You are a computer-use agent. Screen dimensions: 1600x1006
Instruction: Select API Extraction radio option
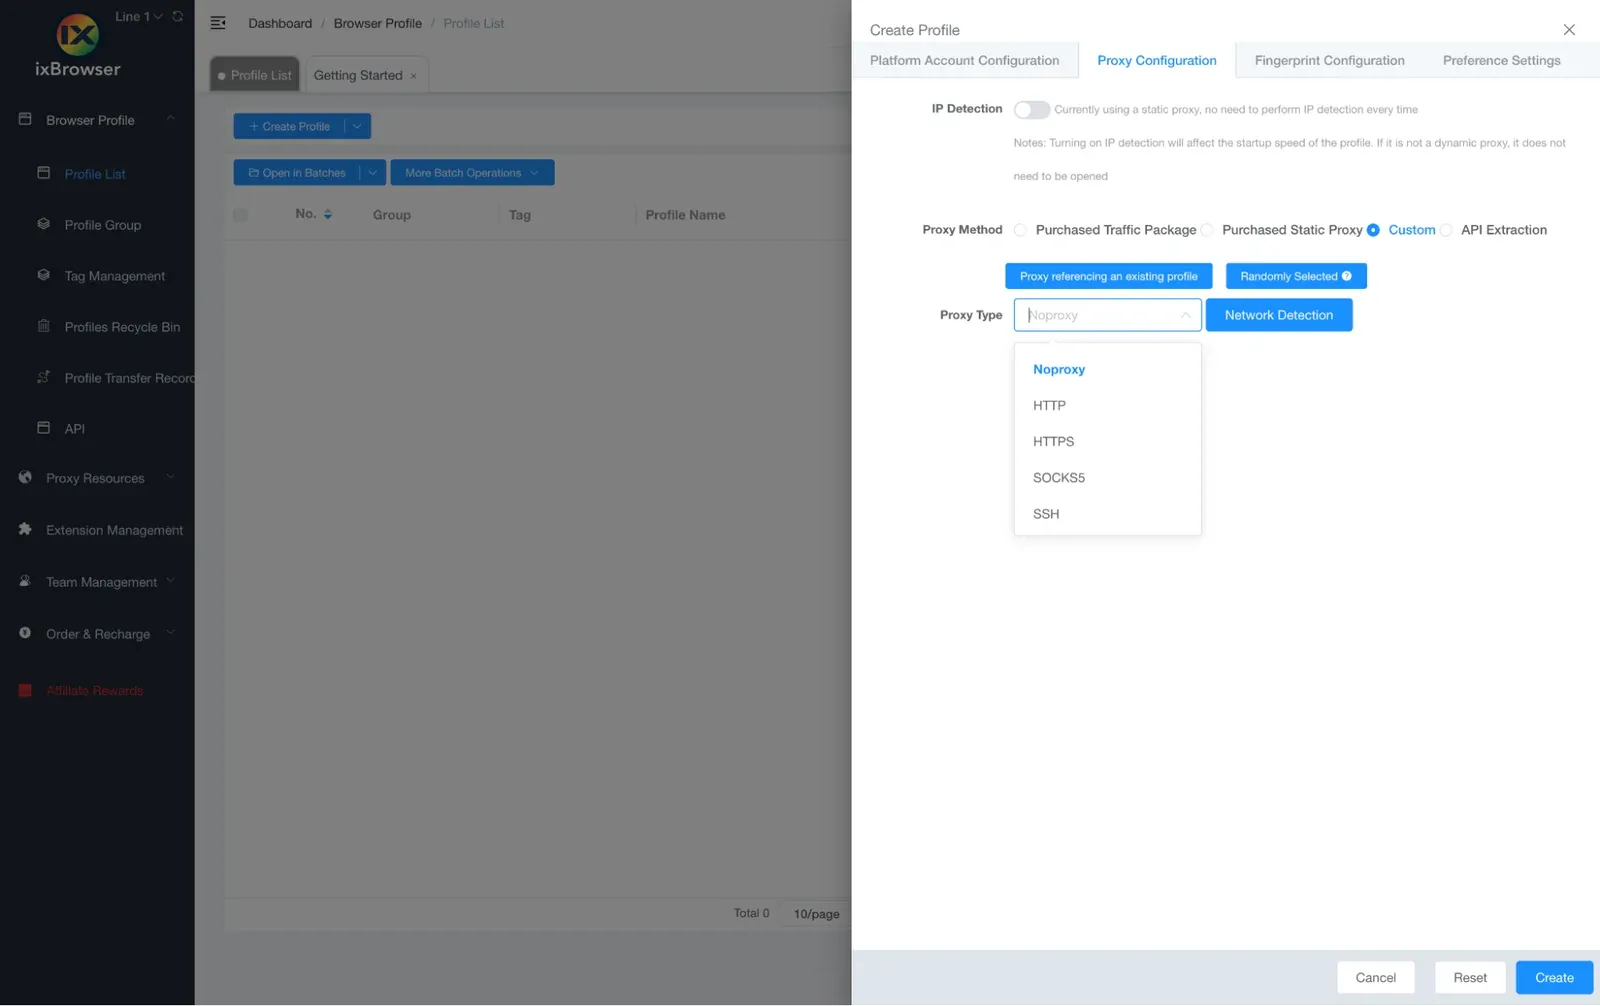click(x=1446, y=230)
